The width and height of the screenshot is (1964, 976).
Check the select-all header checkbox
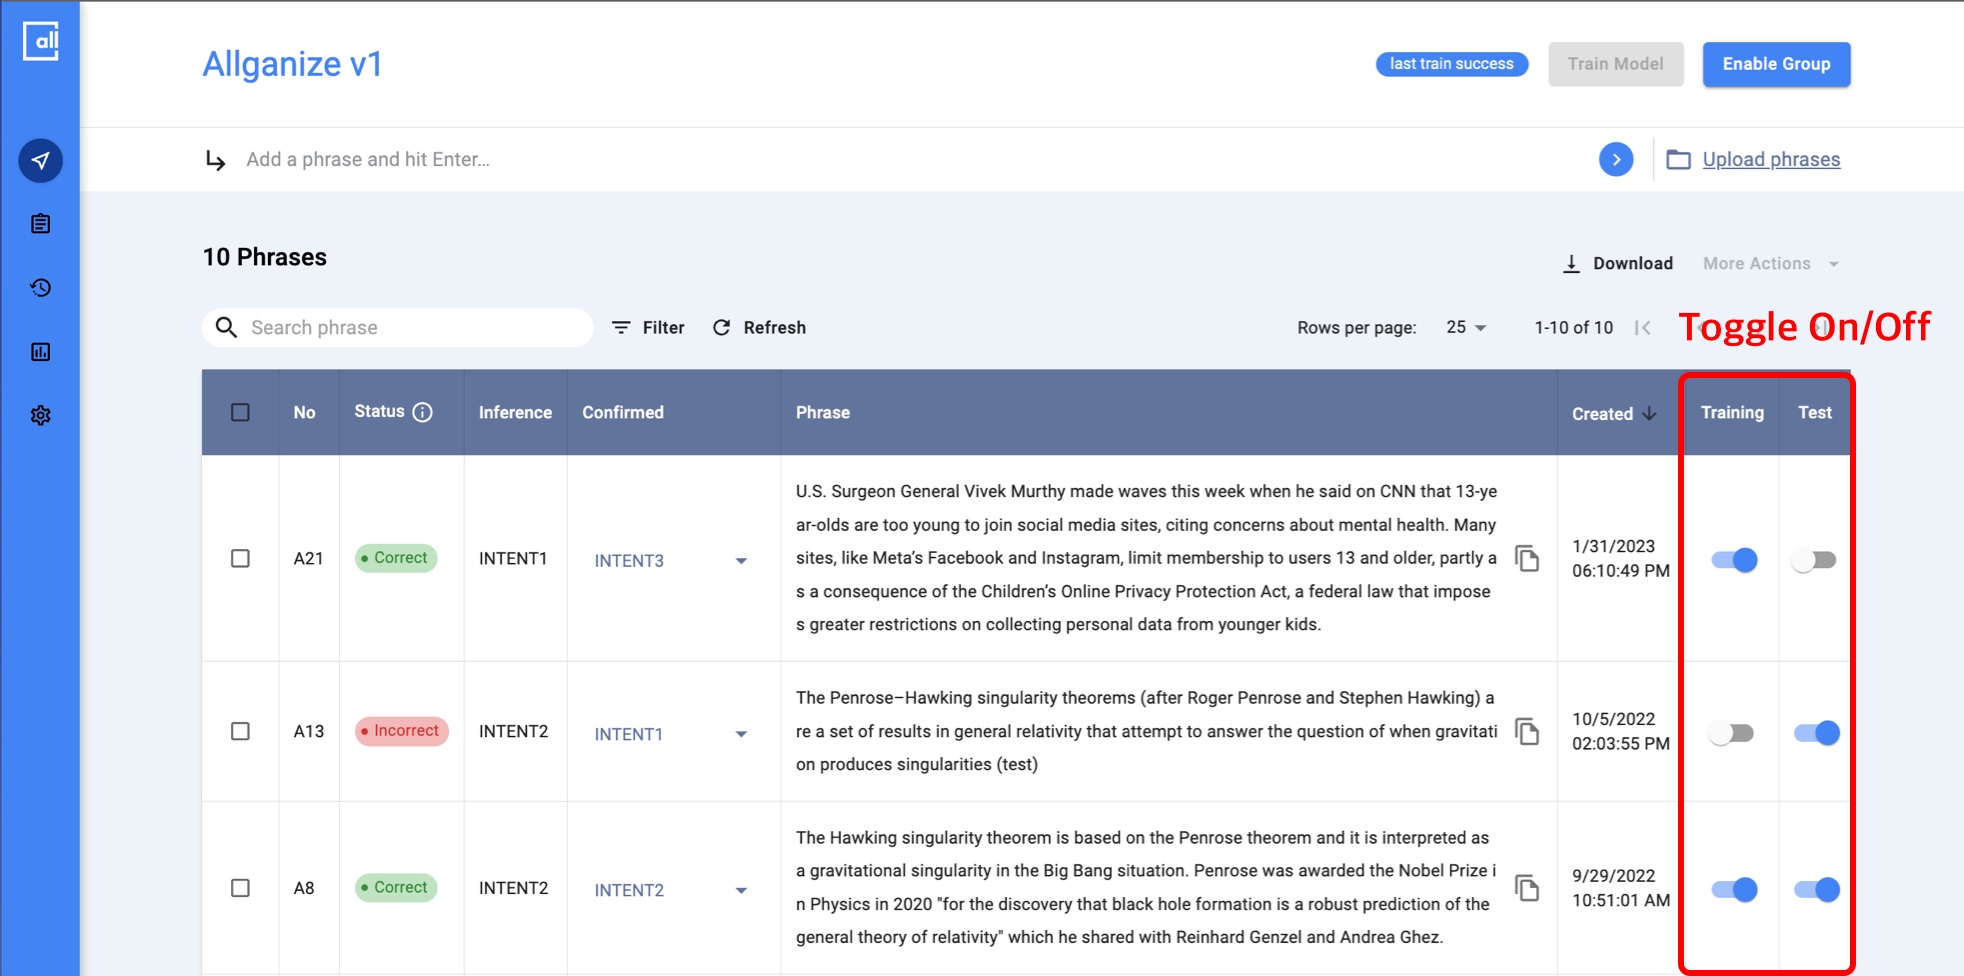[240, 412]
